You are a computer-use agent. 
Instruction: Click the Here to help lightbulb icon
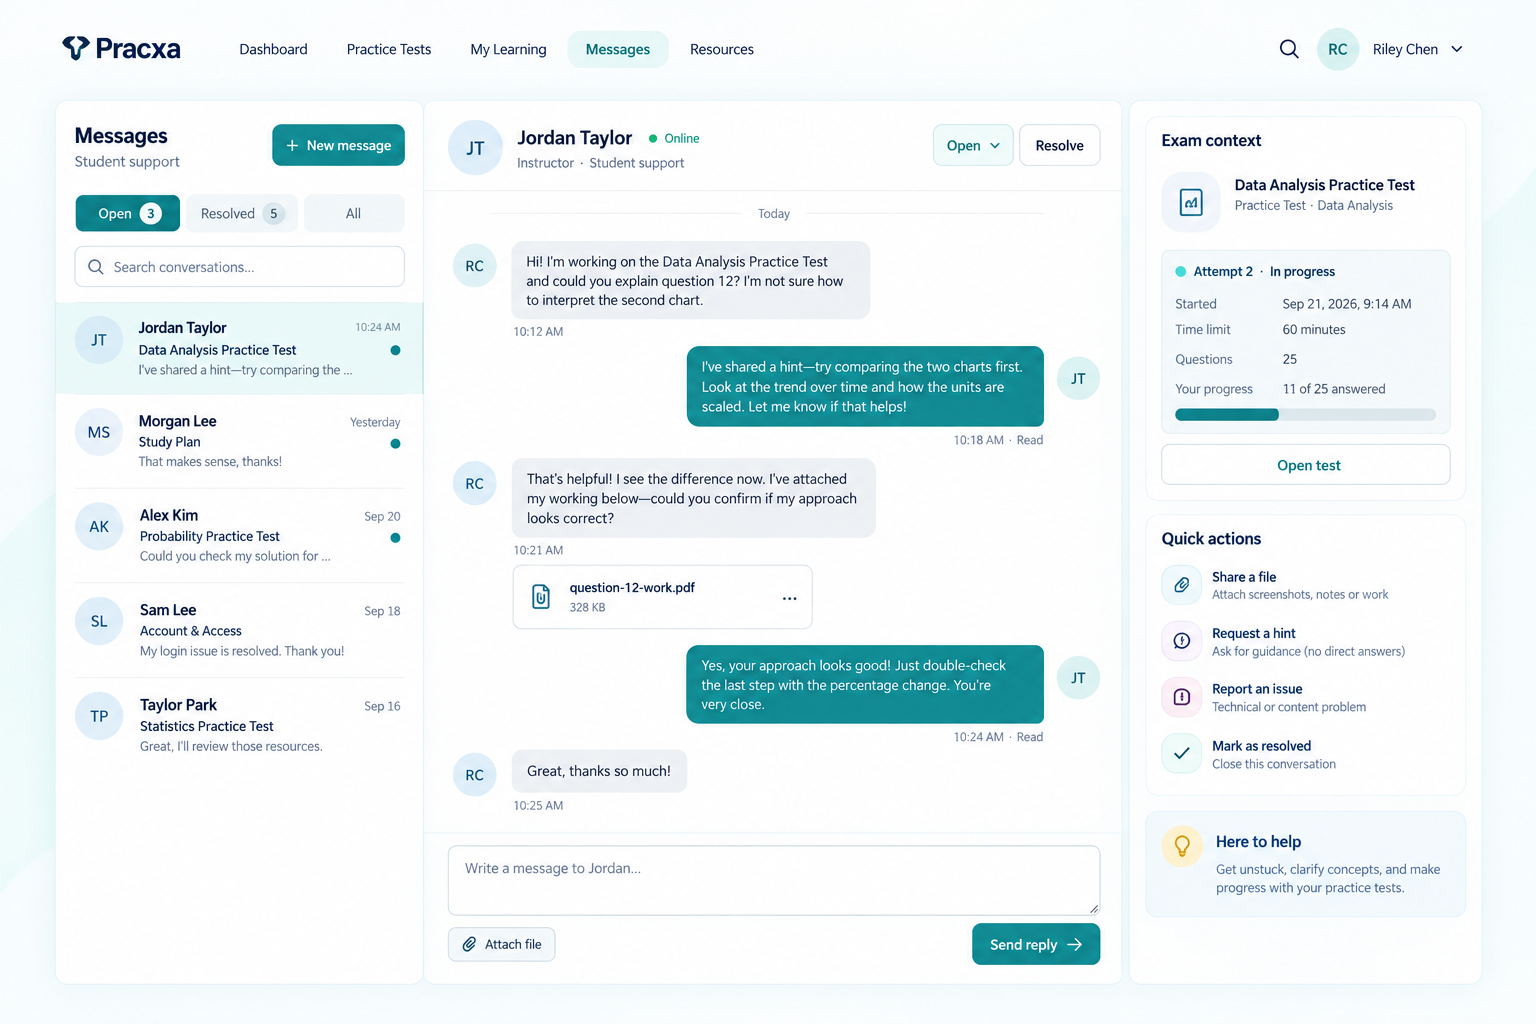tap(1182, 846)
